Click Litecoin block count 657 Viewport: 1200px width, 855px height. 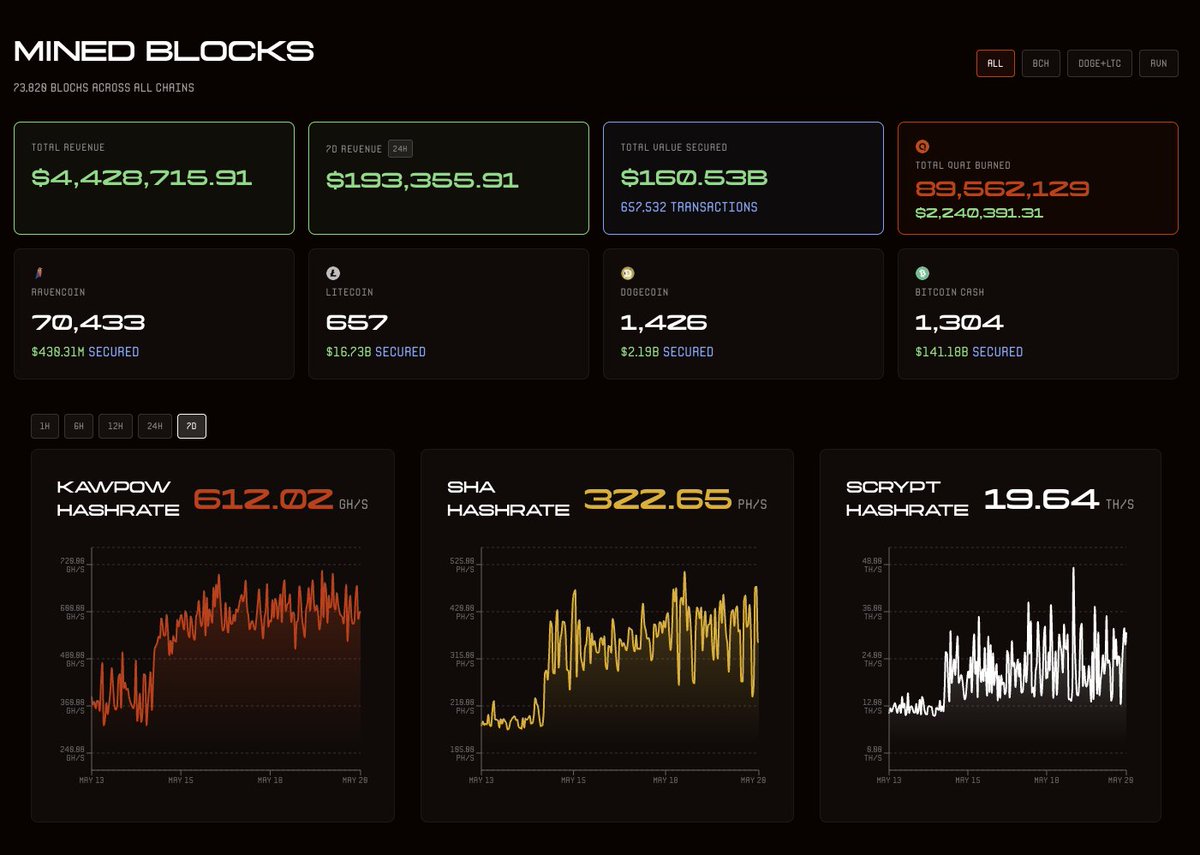pyautogui.click(x=357, y=323)
